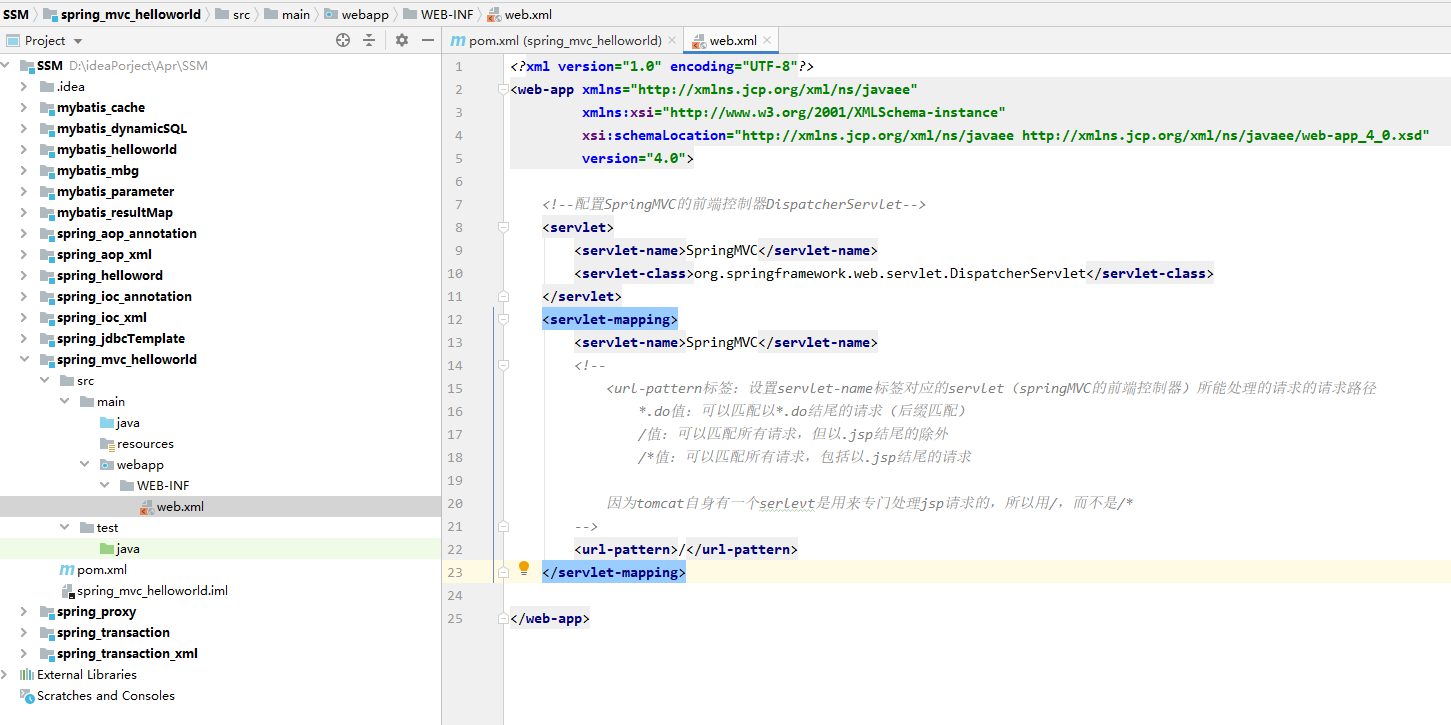
Task: Close the pom.xml editor tab
Action: click(672, 41)
